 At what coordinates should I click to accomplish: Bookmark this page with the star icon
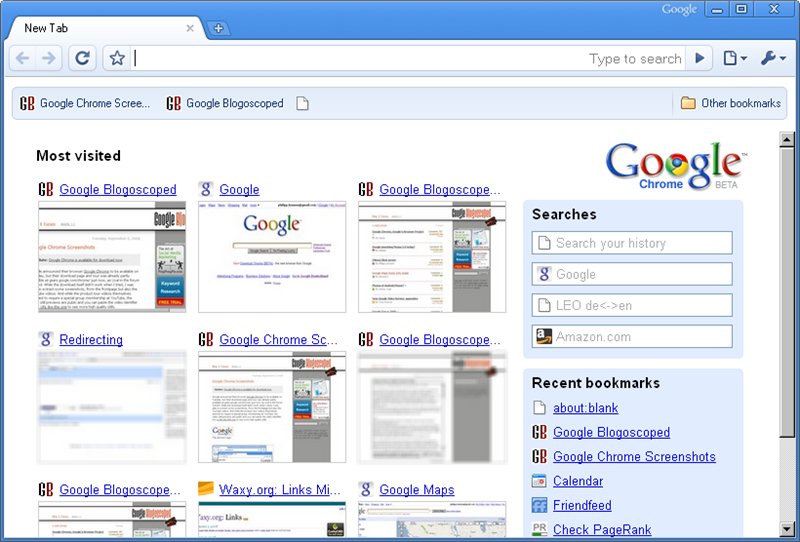(117, 59)
